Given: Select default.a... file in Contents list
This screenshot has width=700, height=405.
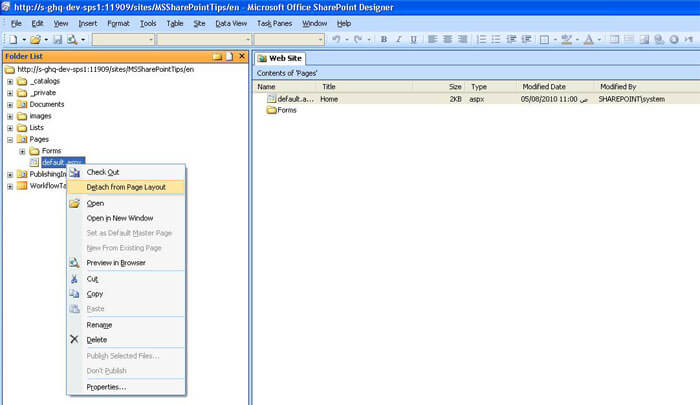Looking at the screenshot, I should pyautogui.click(x=291, y=99).
